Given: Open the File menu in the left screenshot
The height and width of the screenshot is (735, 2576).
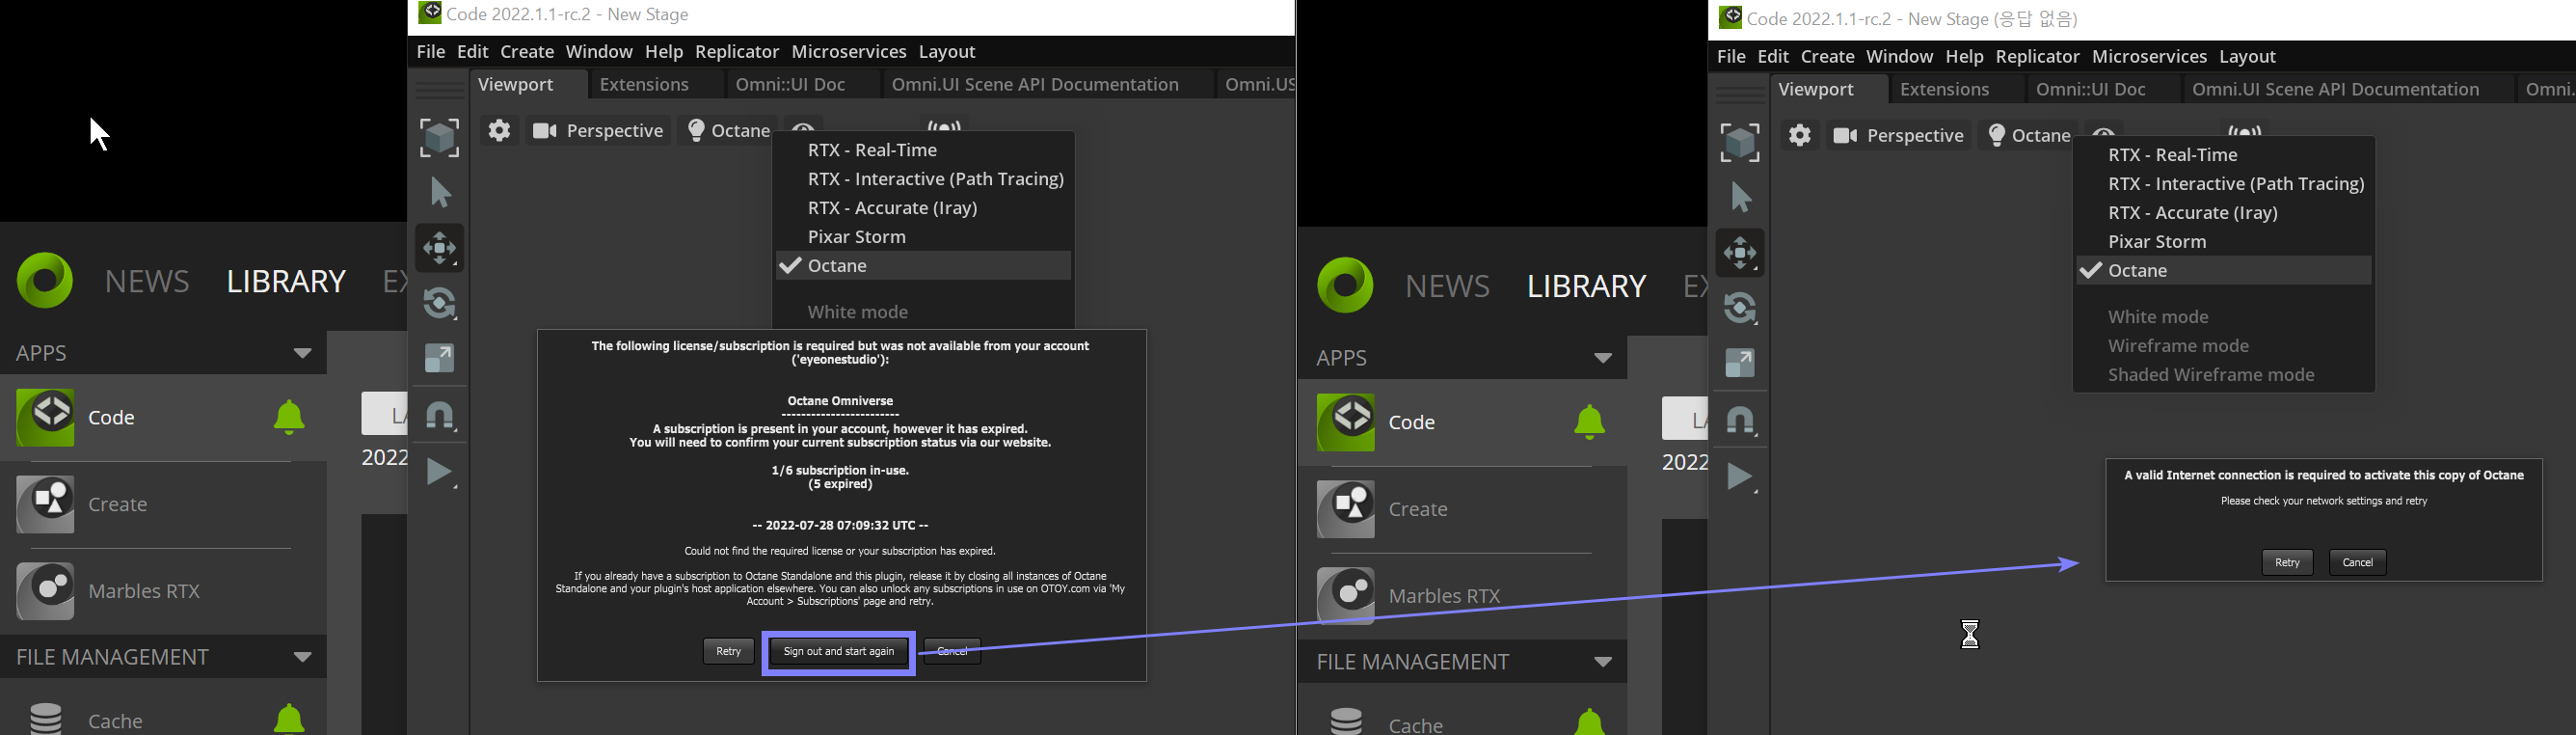Looking at the screenshot, I should (431, 52).
